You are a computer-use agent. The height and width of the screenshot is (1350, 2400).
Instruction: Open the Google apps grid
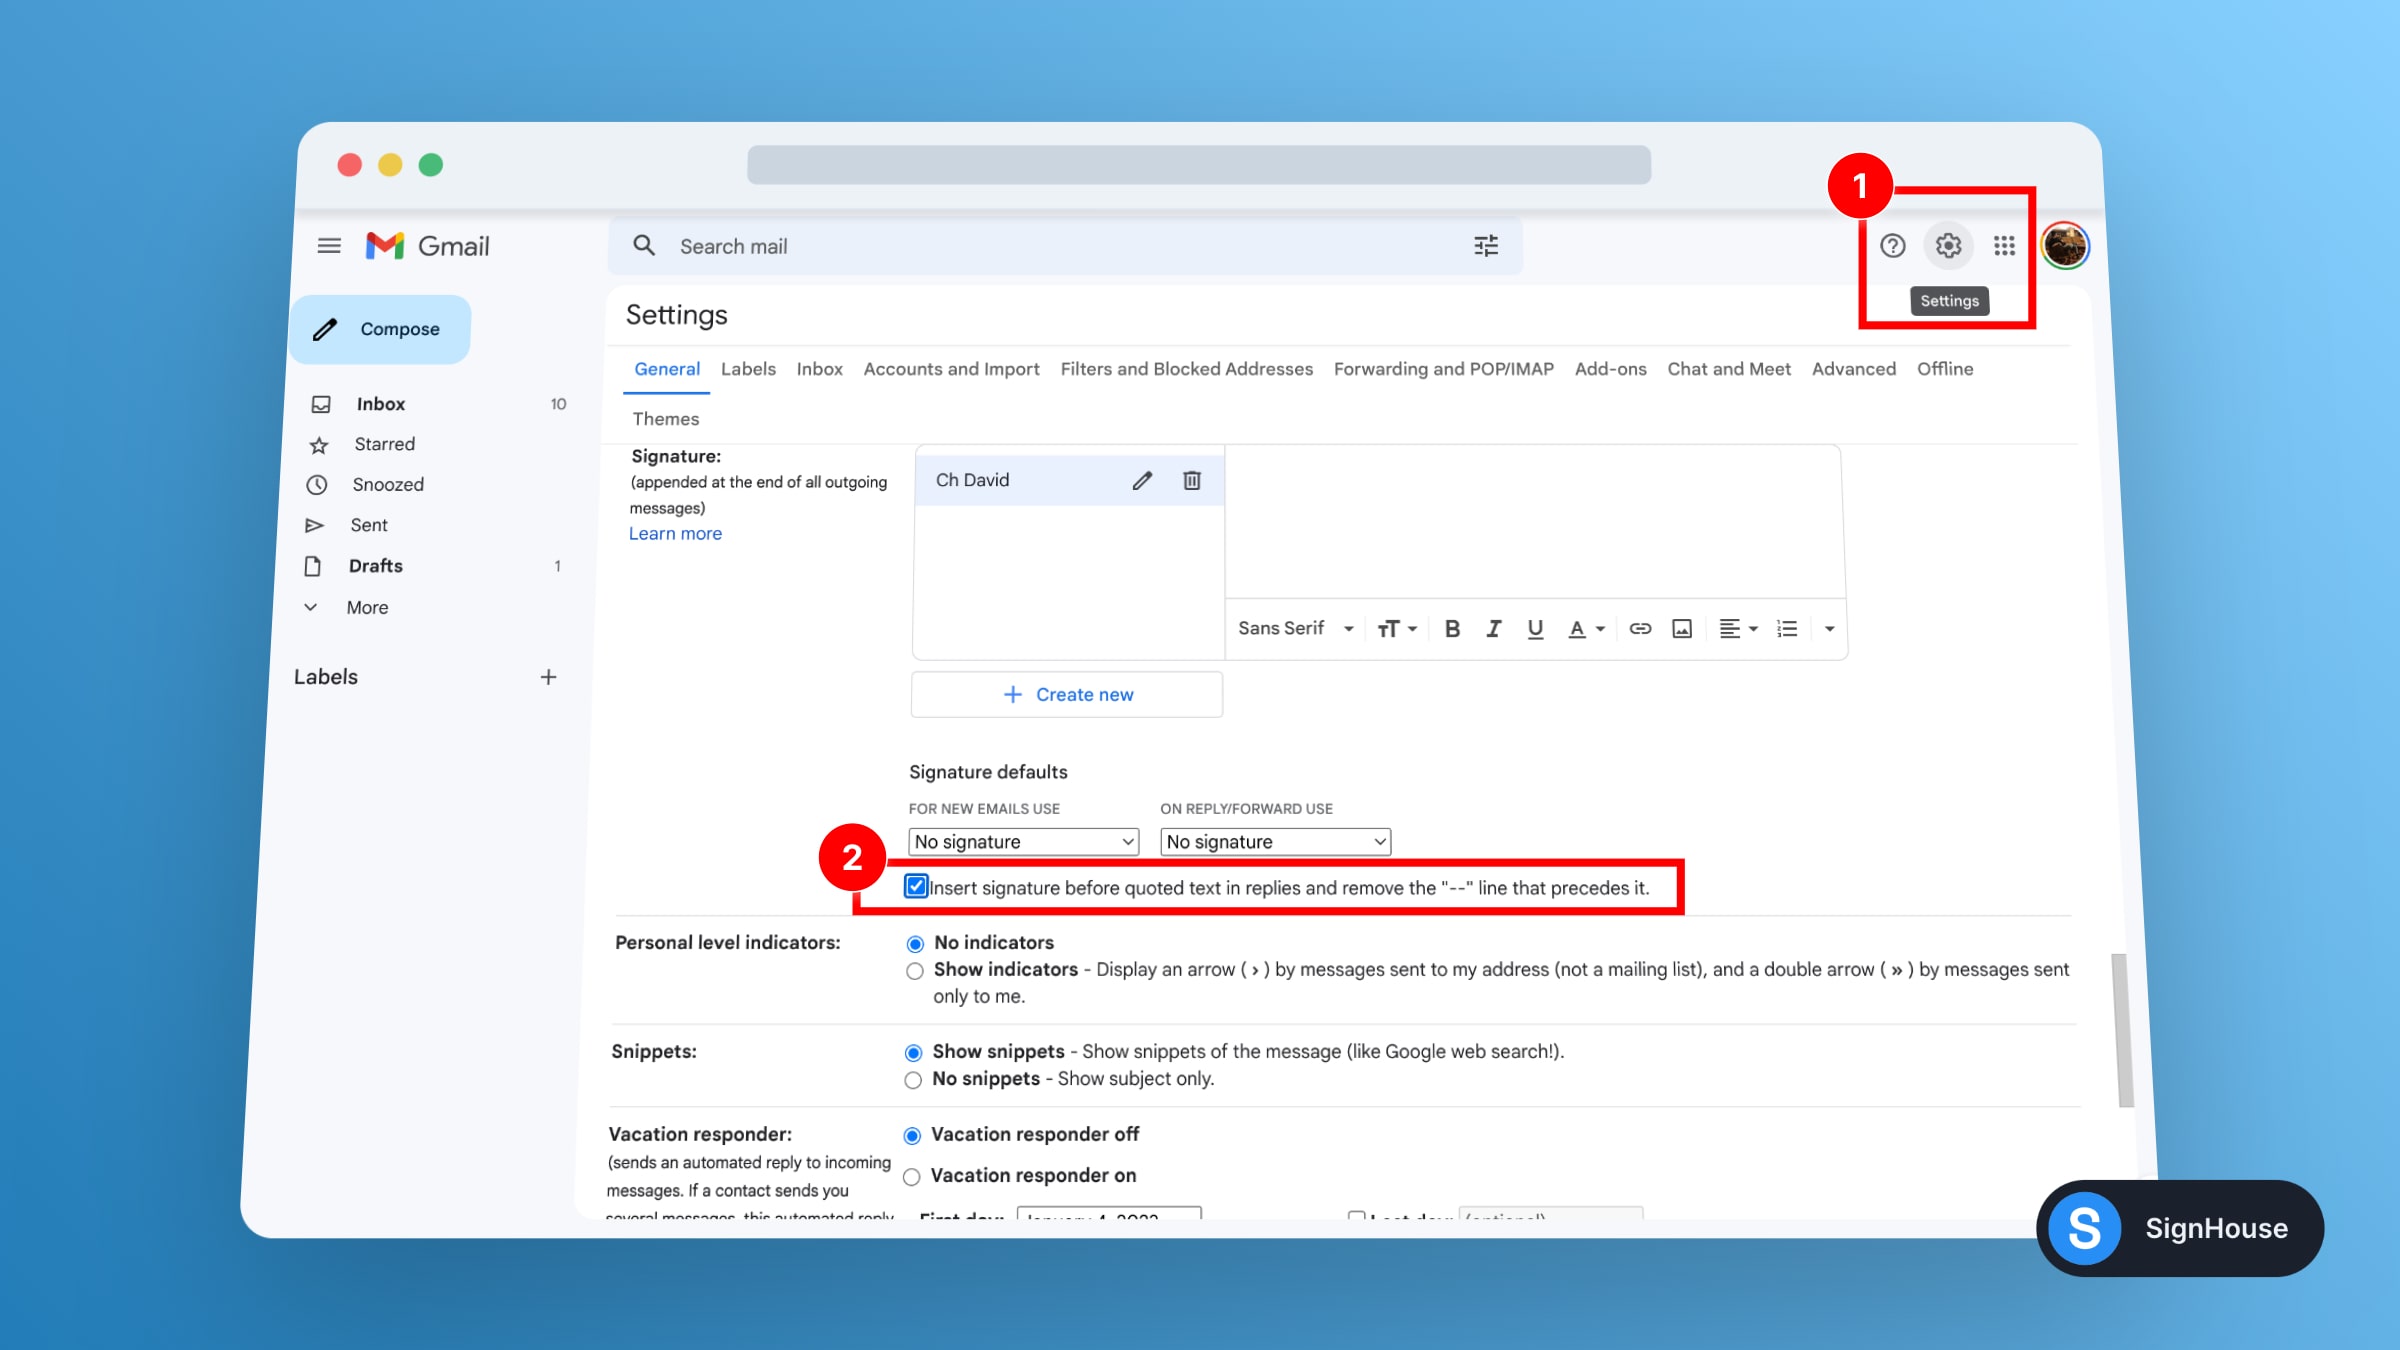click(x=2004, y=246)
